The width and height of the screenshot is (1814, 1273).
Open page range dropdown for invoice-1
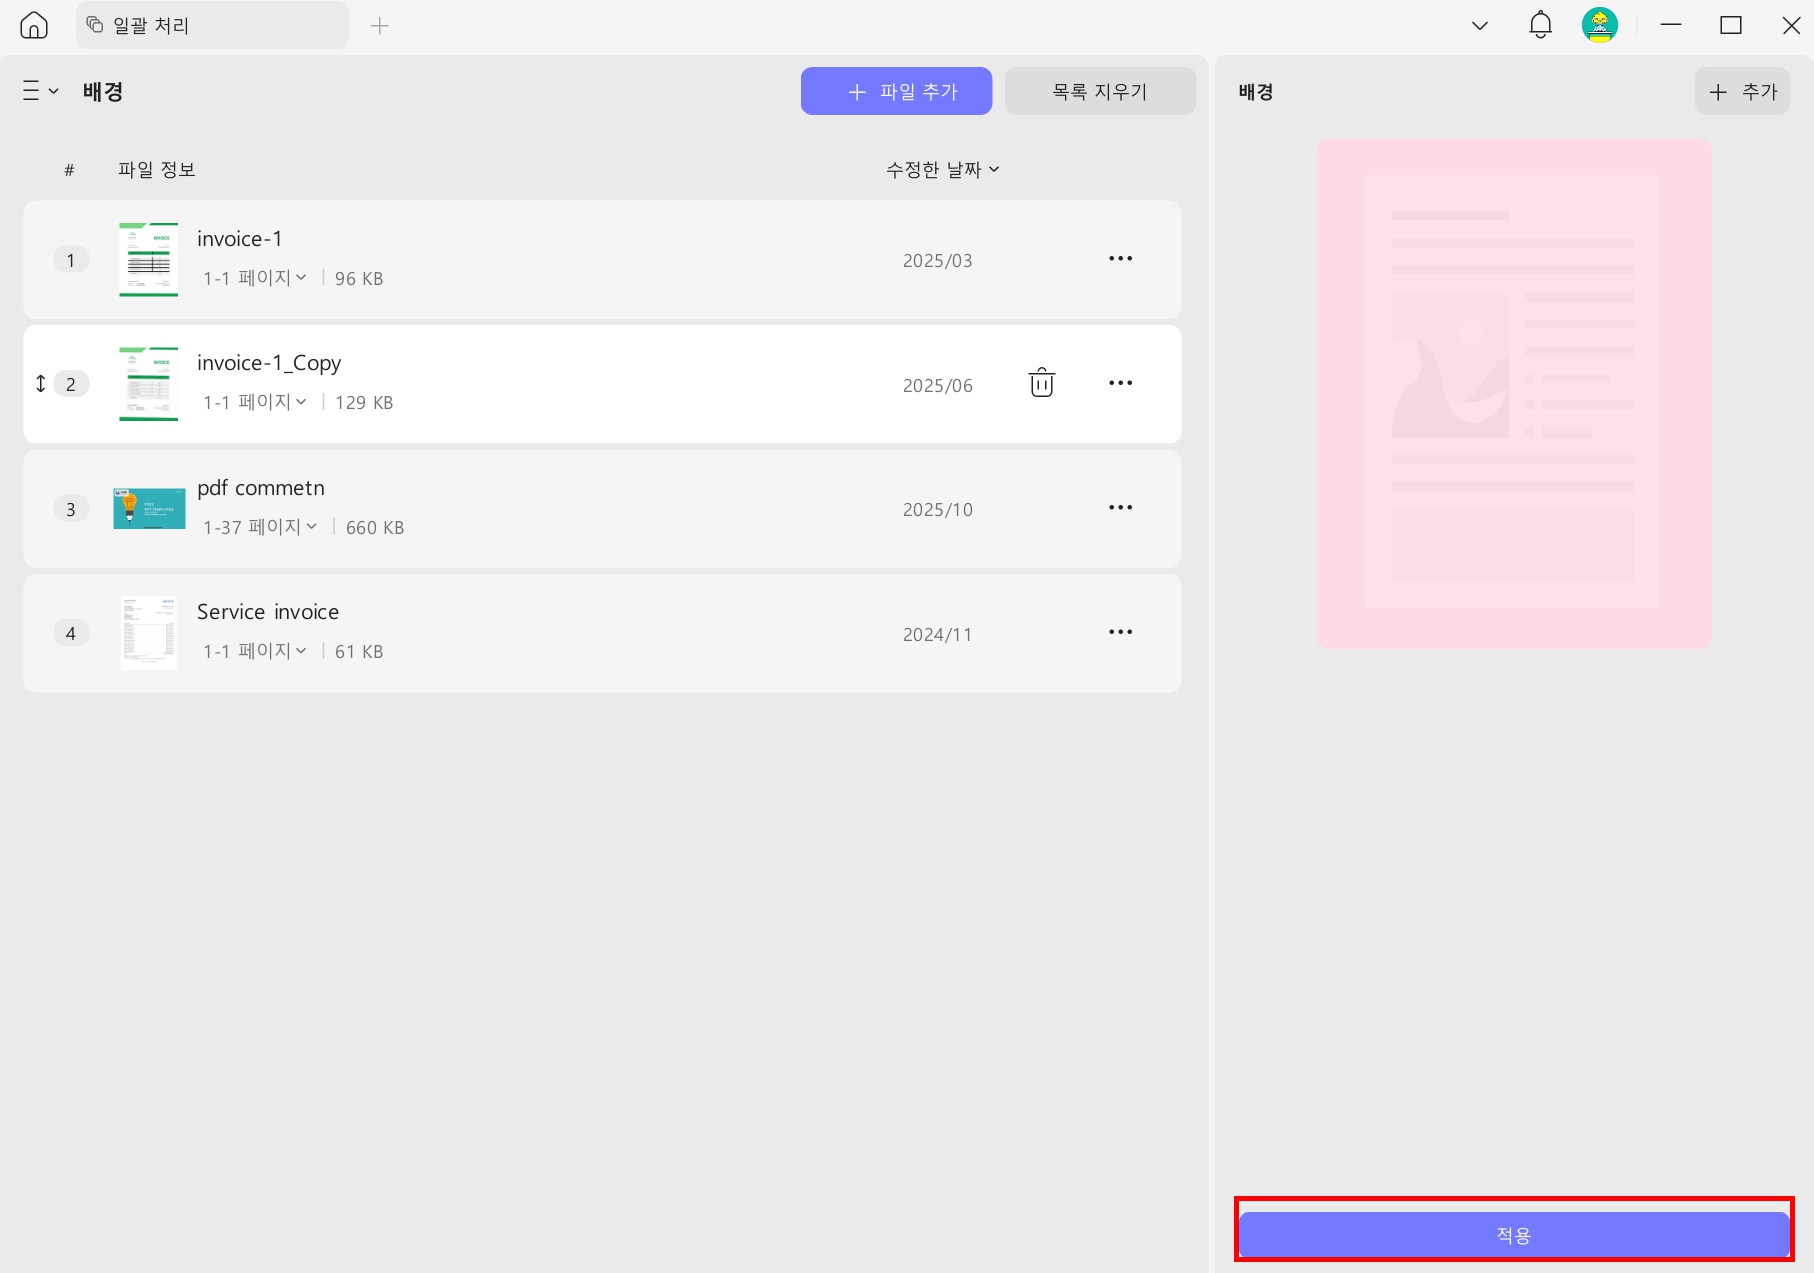[255, 278]
